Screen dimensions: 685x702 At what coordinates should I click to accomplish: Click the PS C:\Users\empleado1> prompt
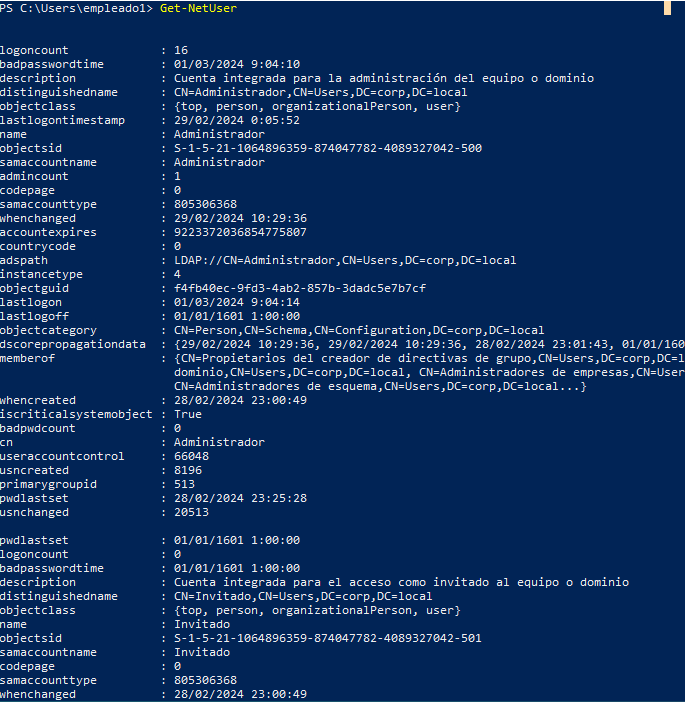(76, 8)
